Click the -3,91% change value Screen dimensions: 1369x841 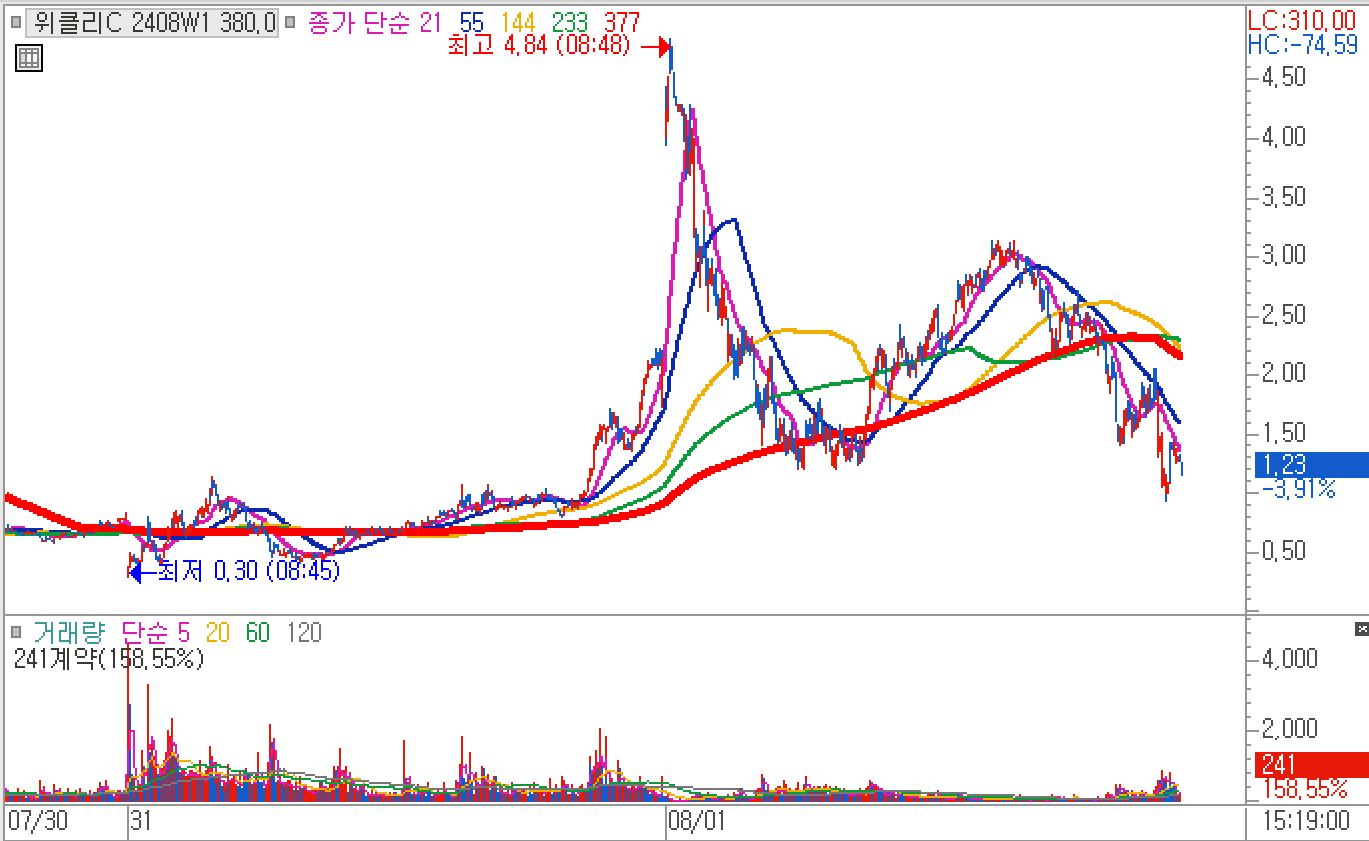point(1299,489)
